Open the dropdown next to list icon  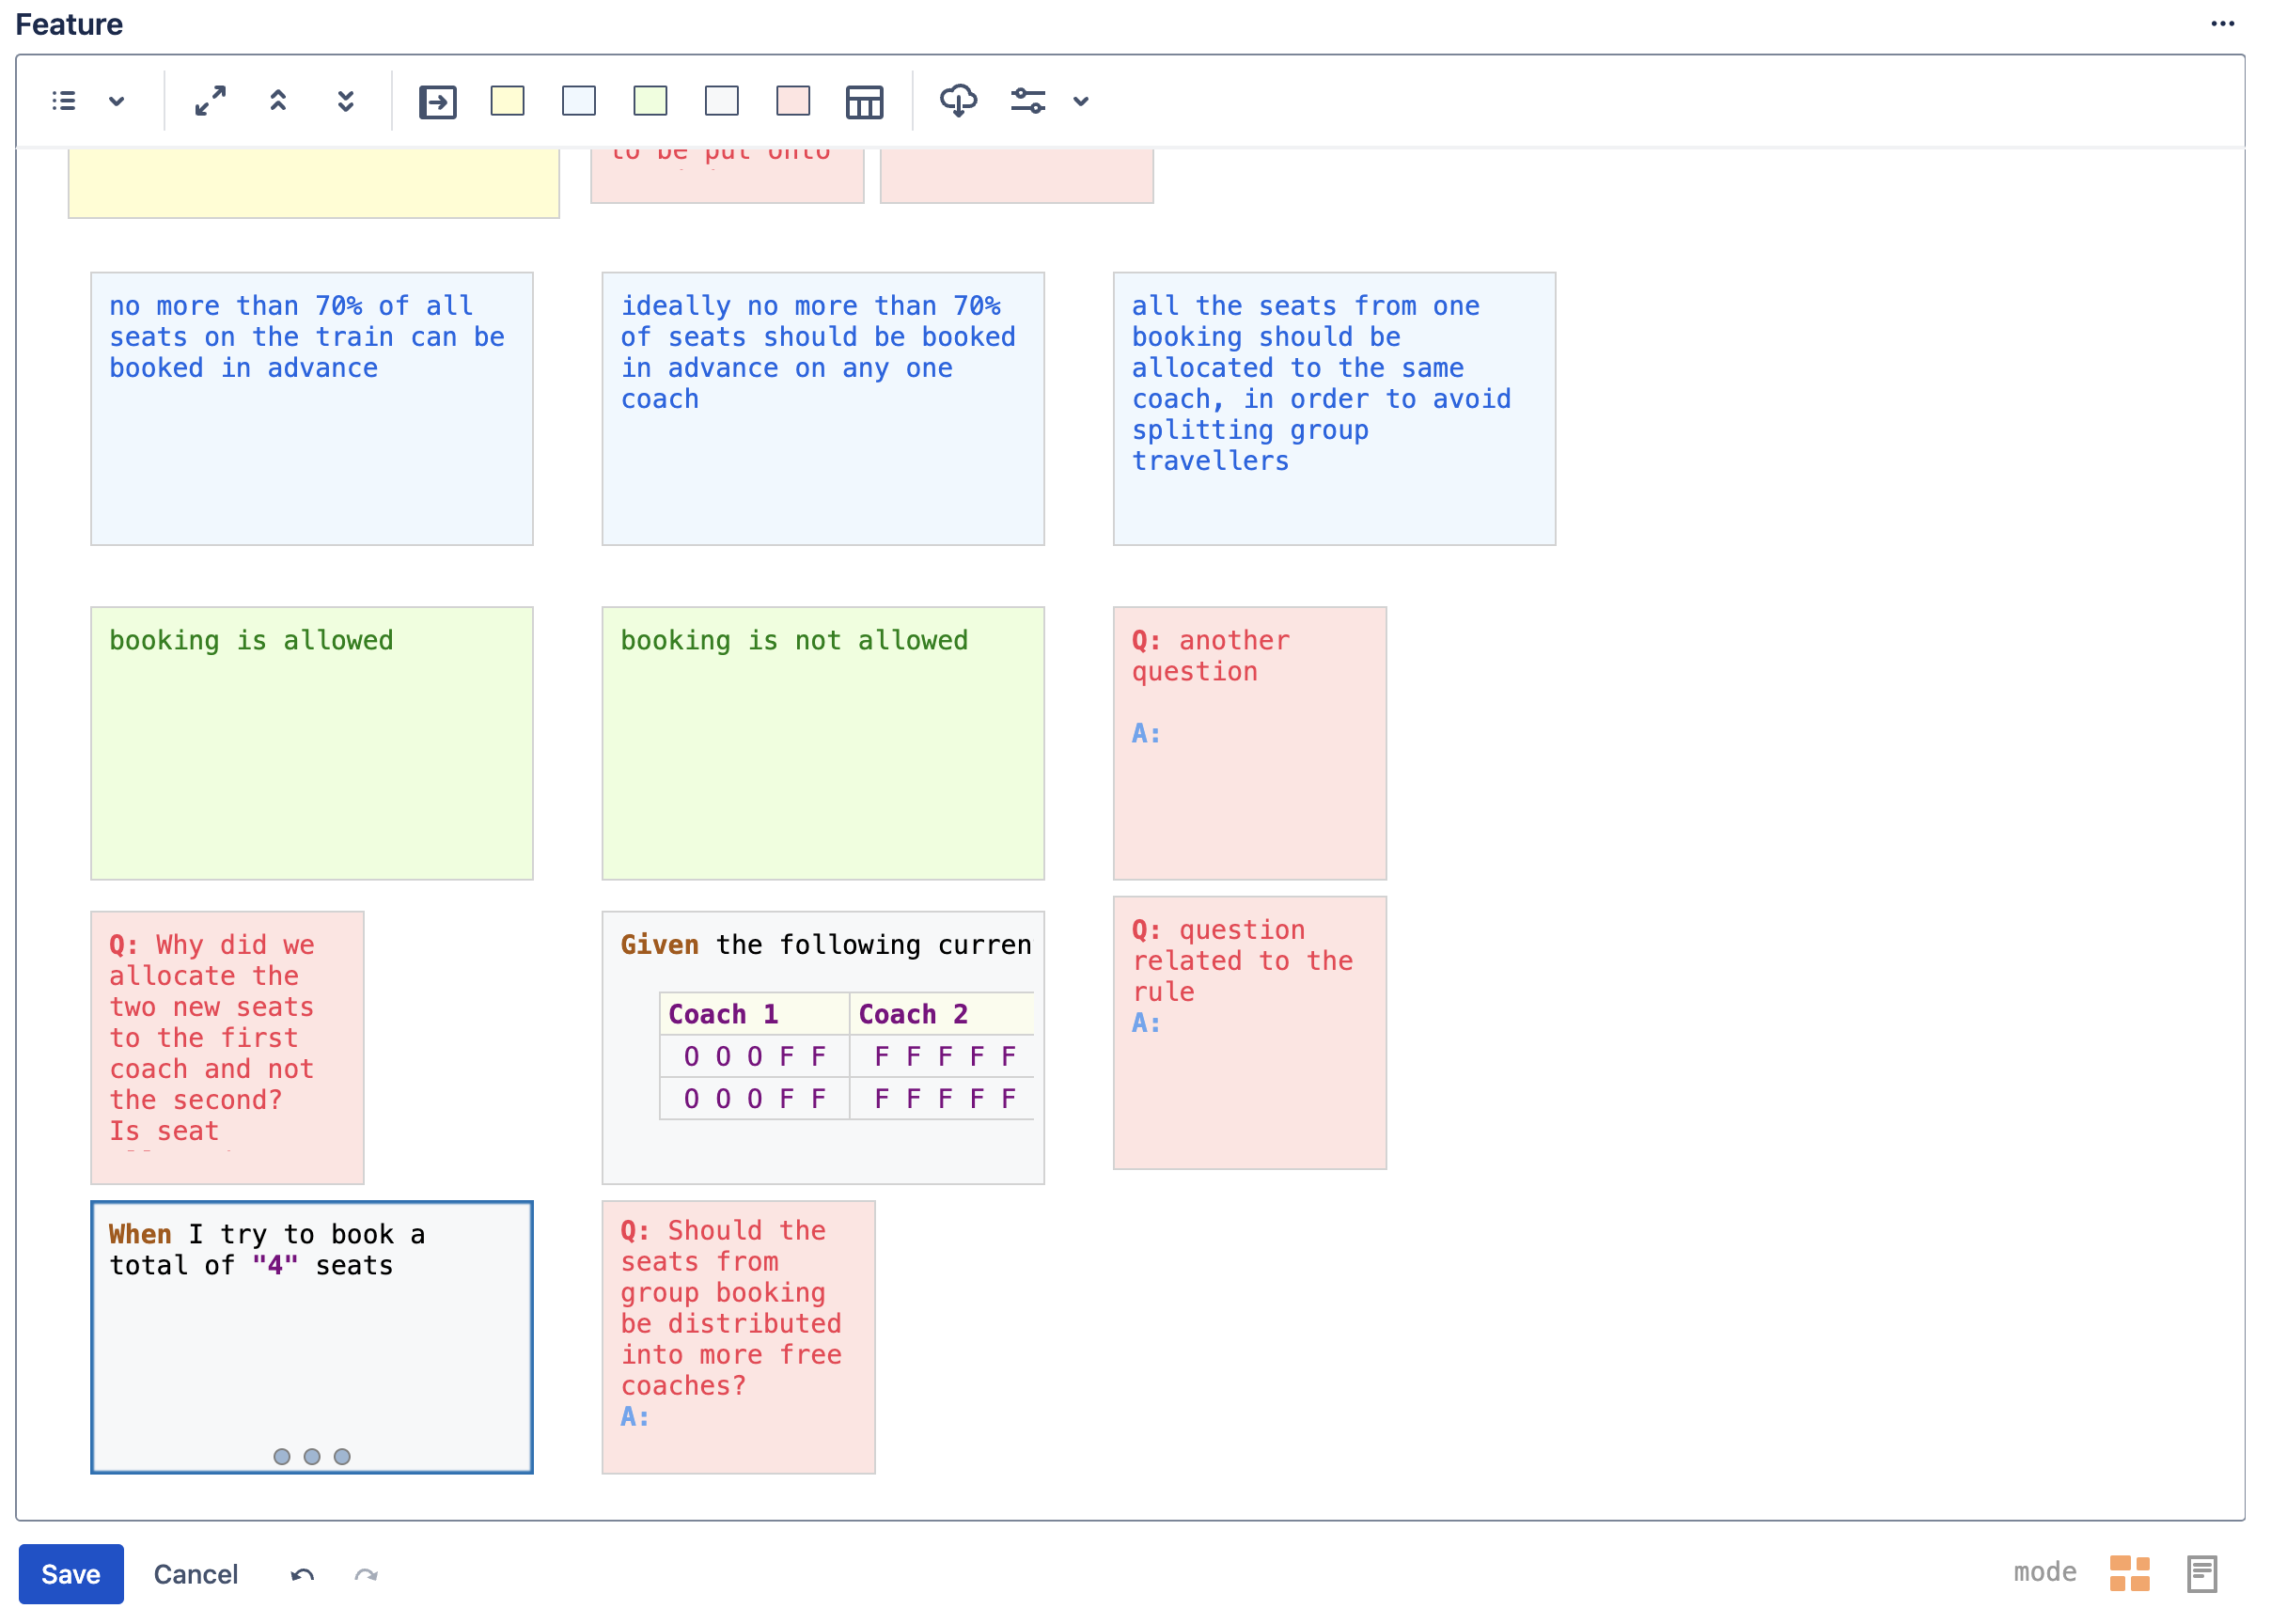coord(117,101)
